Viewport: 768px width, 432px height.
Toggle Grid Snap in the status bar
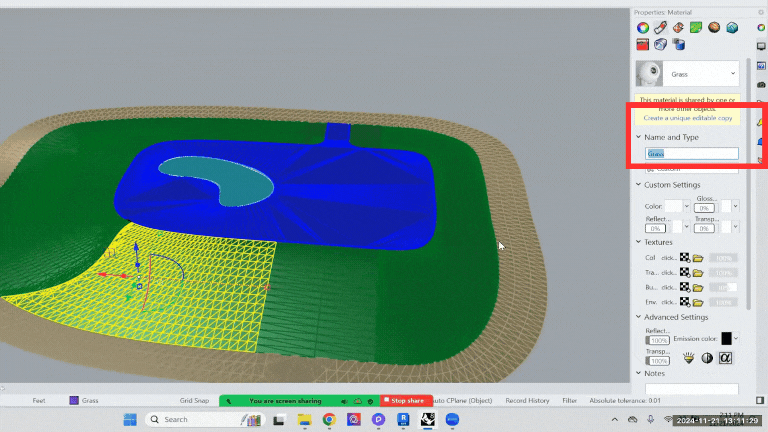194,401
